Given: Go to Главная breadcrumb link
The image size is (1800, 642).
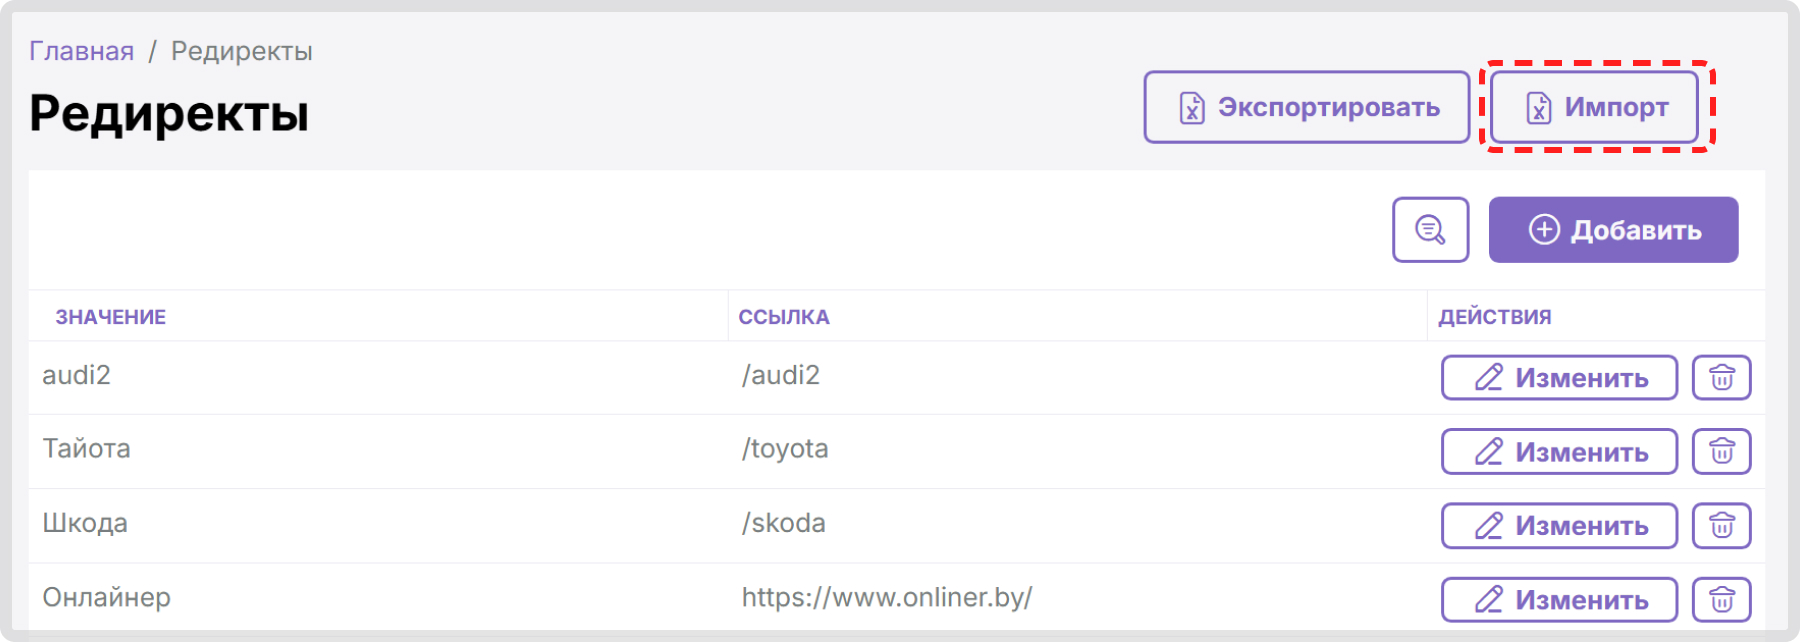Looking at the screenshot, I should pyautogui.click(x=81, y=51).
